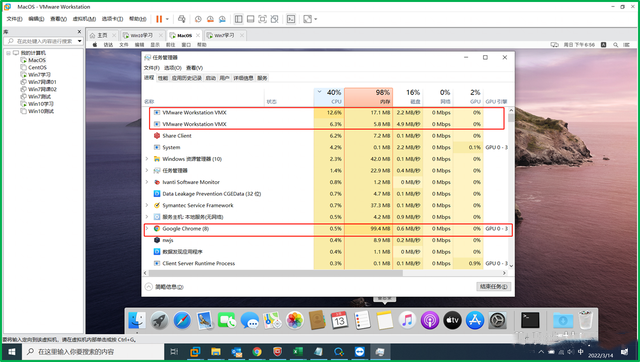Open System Preferences from the macOS dock
Screen dimensions: 640x362
click(x=498, y=320)
